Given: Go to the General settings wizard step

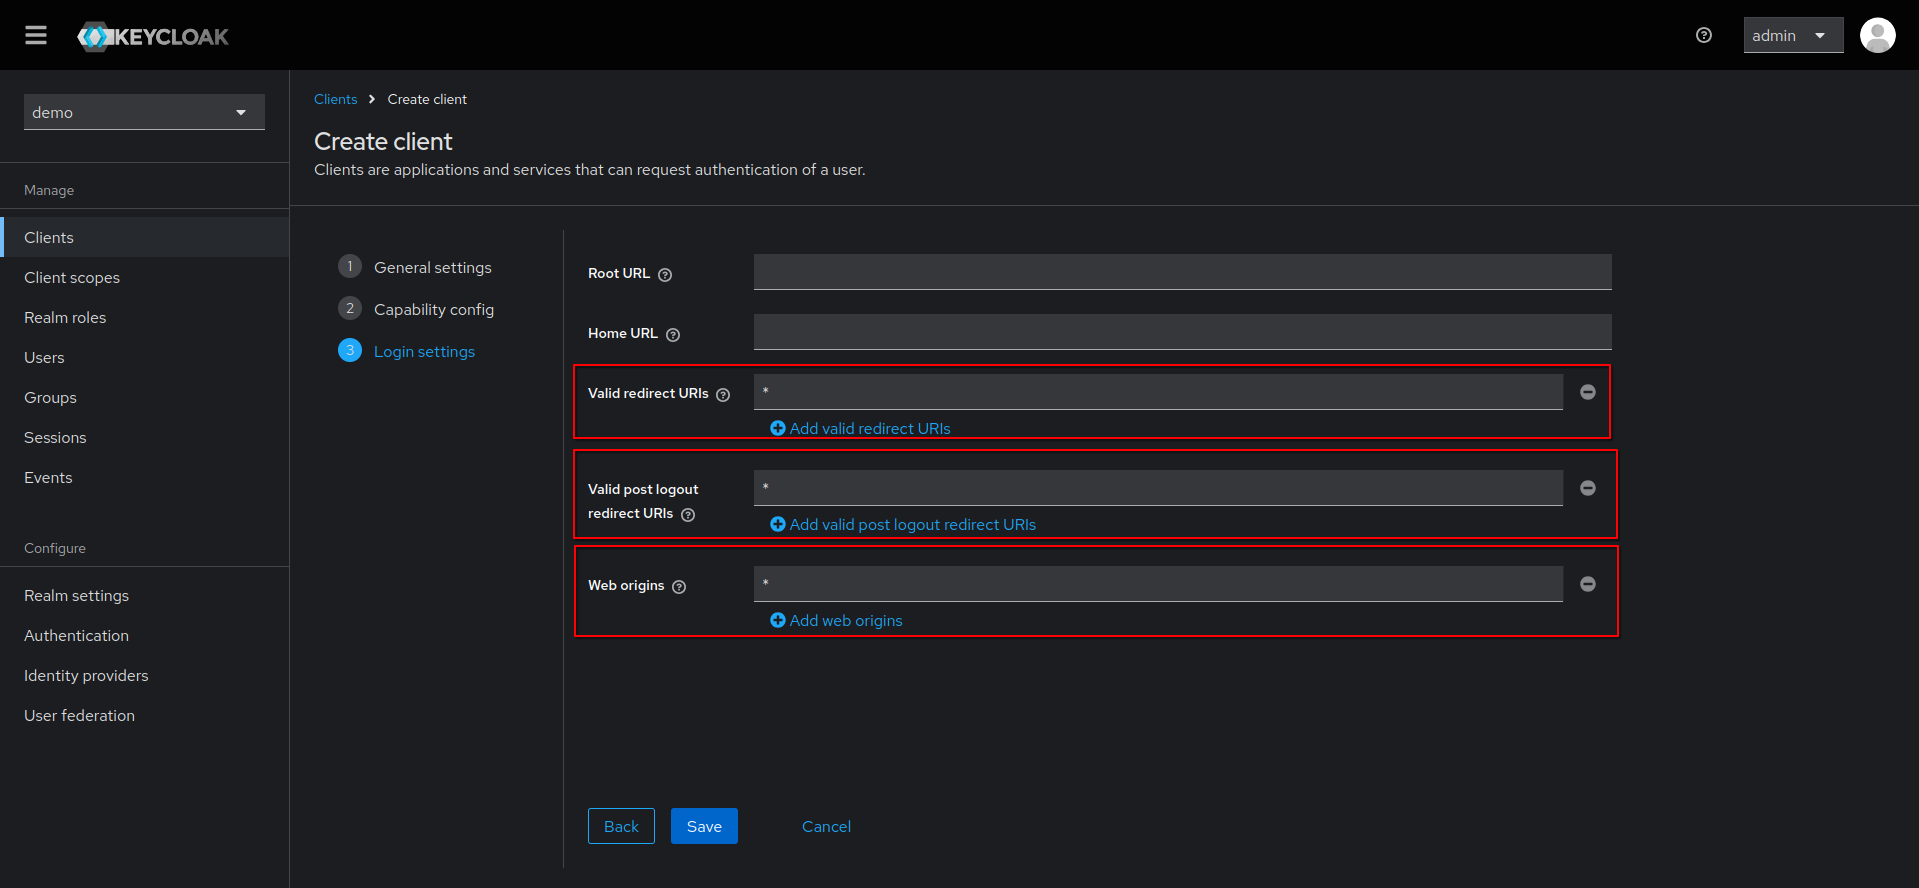Looking at the screenshot, I should pyautogui.click(x=415, y=267).
